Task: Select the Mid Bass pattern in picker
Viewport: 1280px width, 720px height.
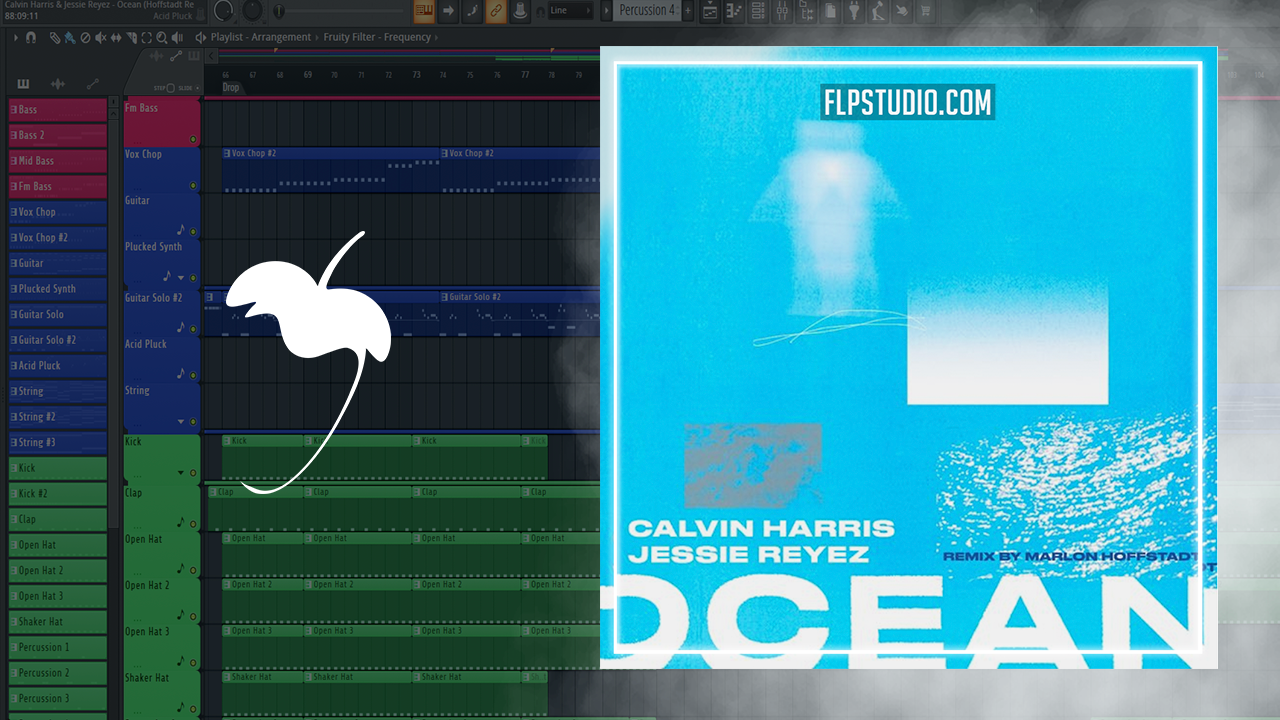Action: coord(58,161)
